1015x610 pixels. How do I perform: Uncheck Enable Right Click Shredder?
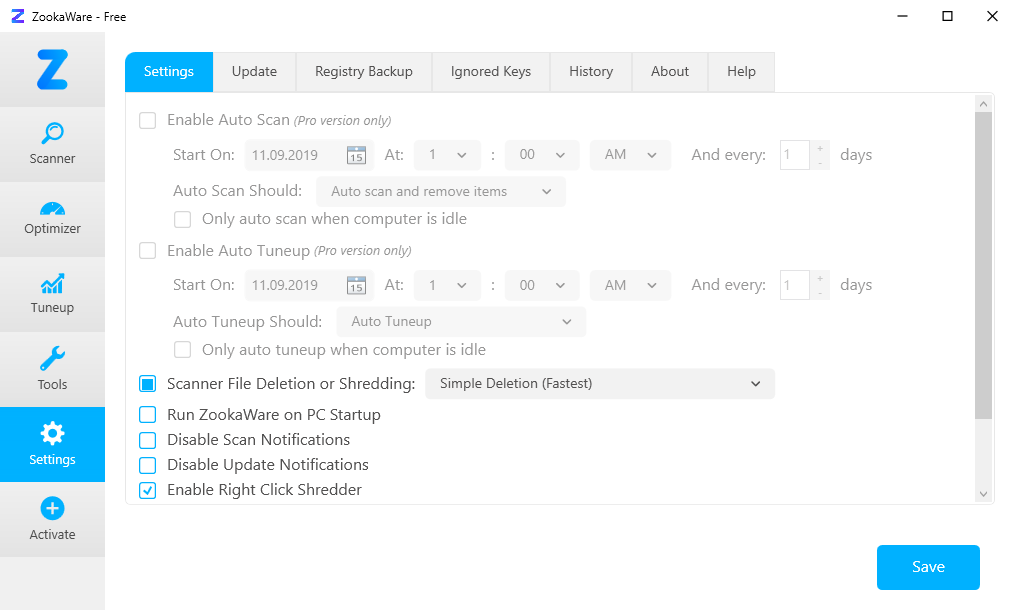[x=148, y=490]
